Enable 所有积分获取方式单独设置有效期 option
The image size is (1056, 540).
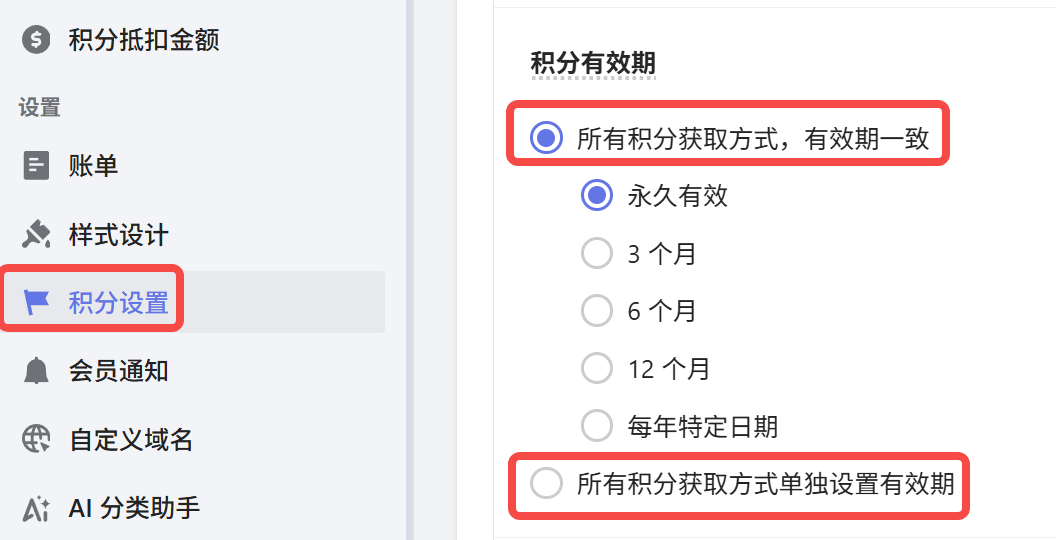pos(546,484)
